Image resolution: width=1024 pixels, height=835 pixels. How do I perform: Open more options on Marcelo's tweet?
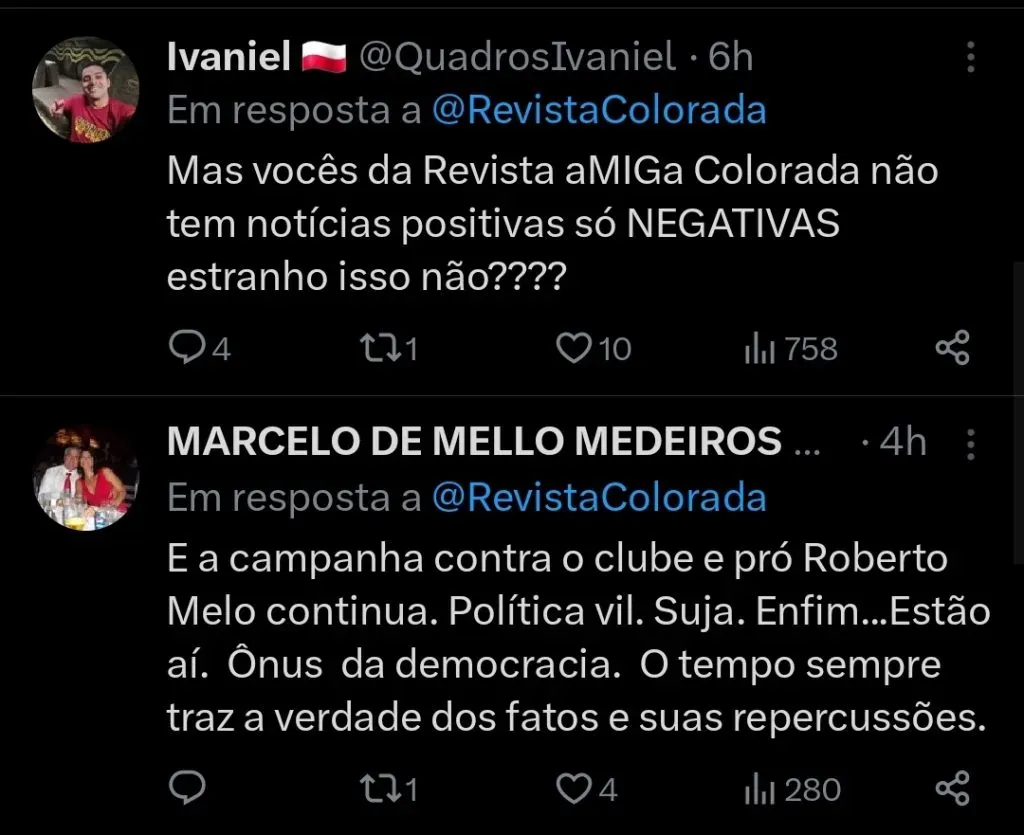pos(970,442)
